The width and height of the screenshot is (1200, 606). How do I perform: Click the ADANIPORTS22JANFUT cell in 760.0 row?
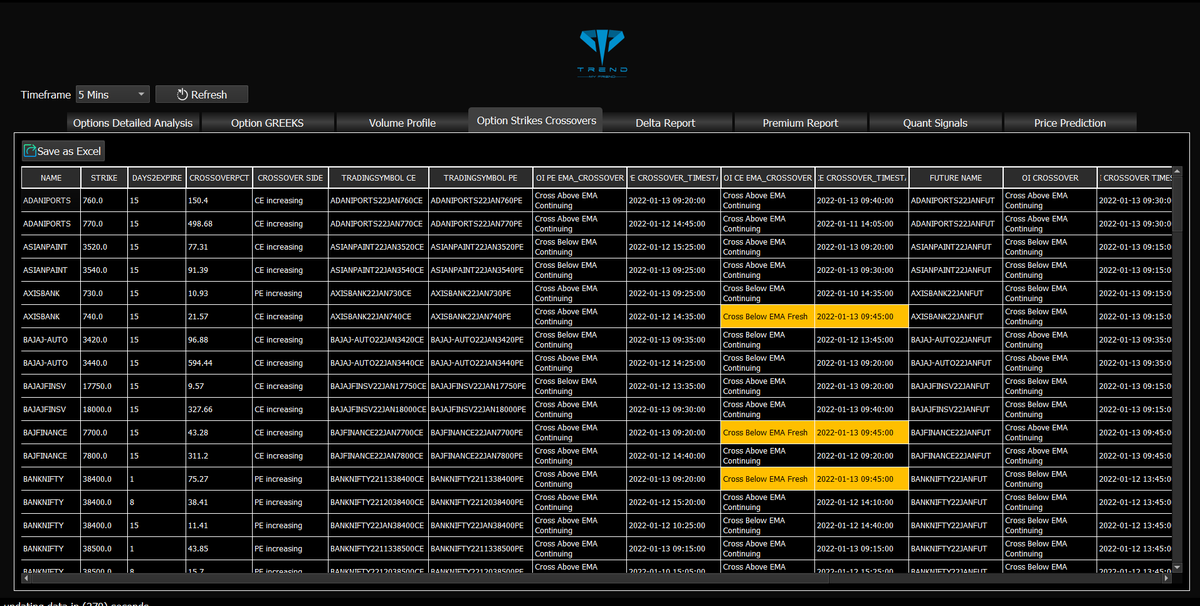(x=956, y=200)
